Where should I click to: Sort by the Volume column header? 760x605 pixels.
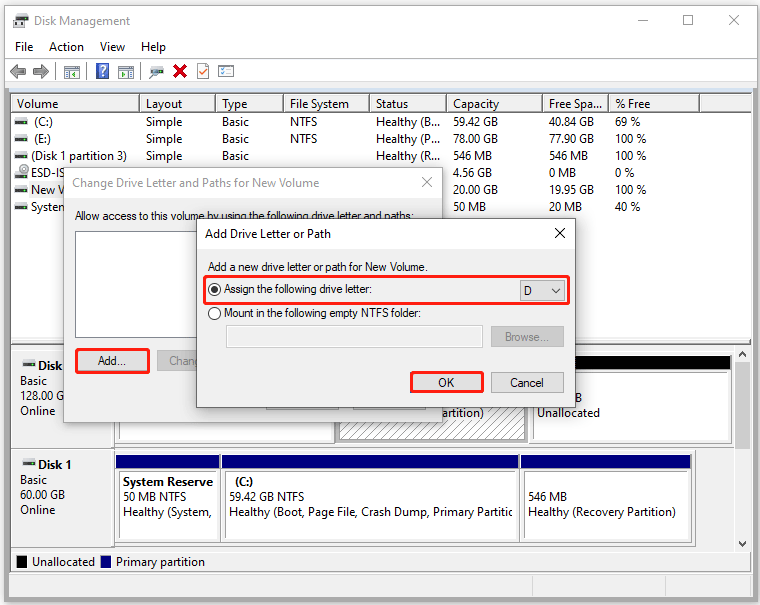coord(76,104)
